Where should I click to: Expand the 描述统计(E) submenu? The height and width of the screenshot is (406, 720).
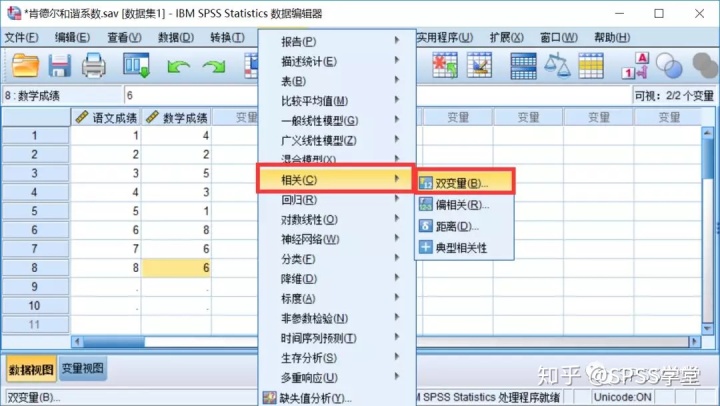point(337,61)
